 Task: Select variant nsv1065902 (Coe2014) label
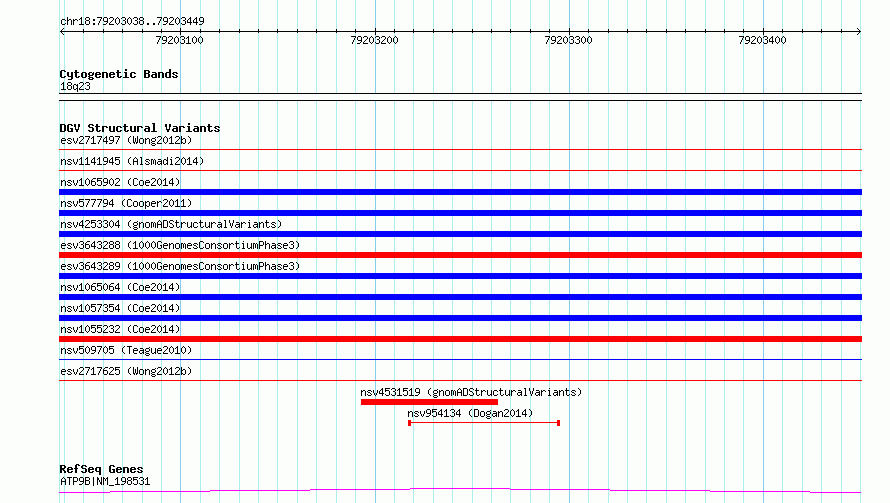[120, 182]
